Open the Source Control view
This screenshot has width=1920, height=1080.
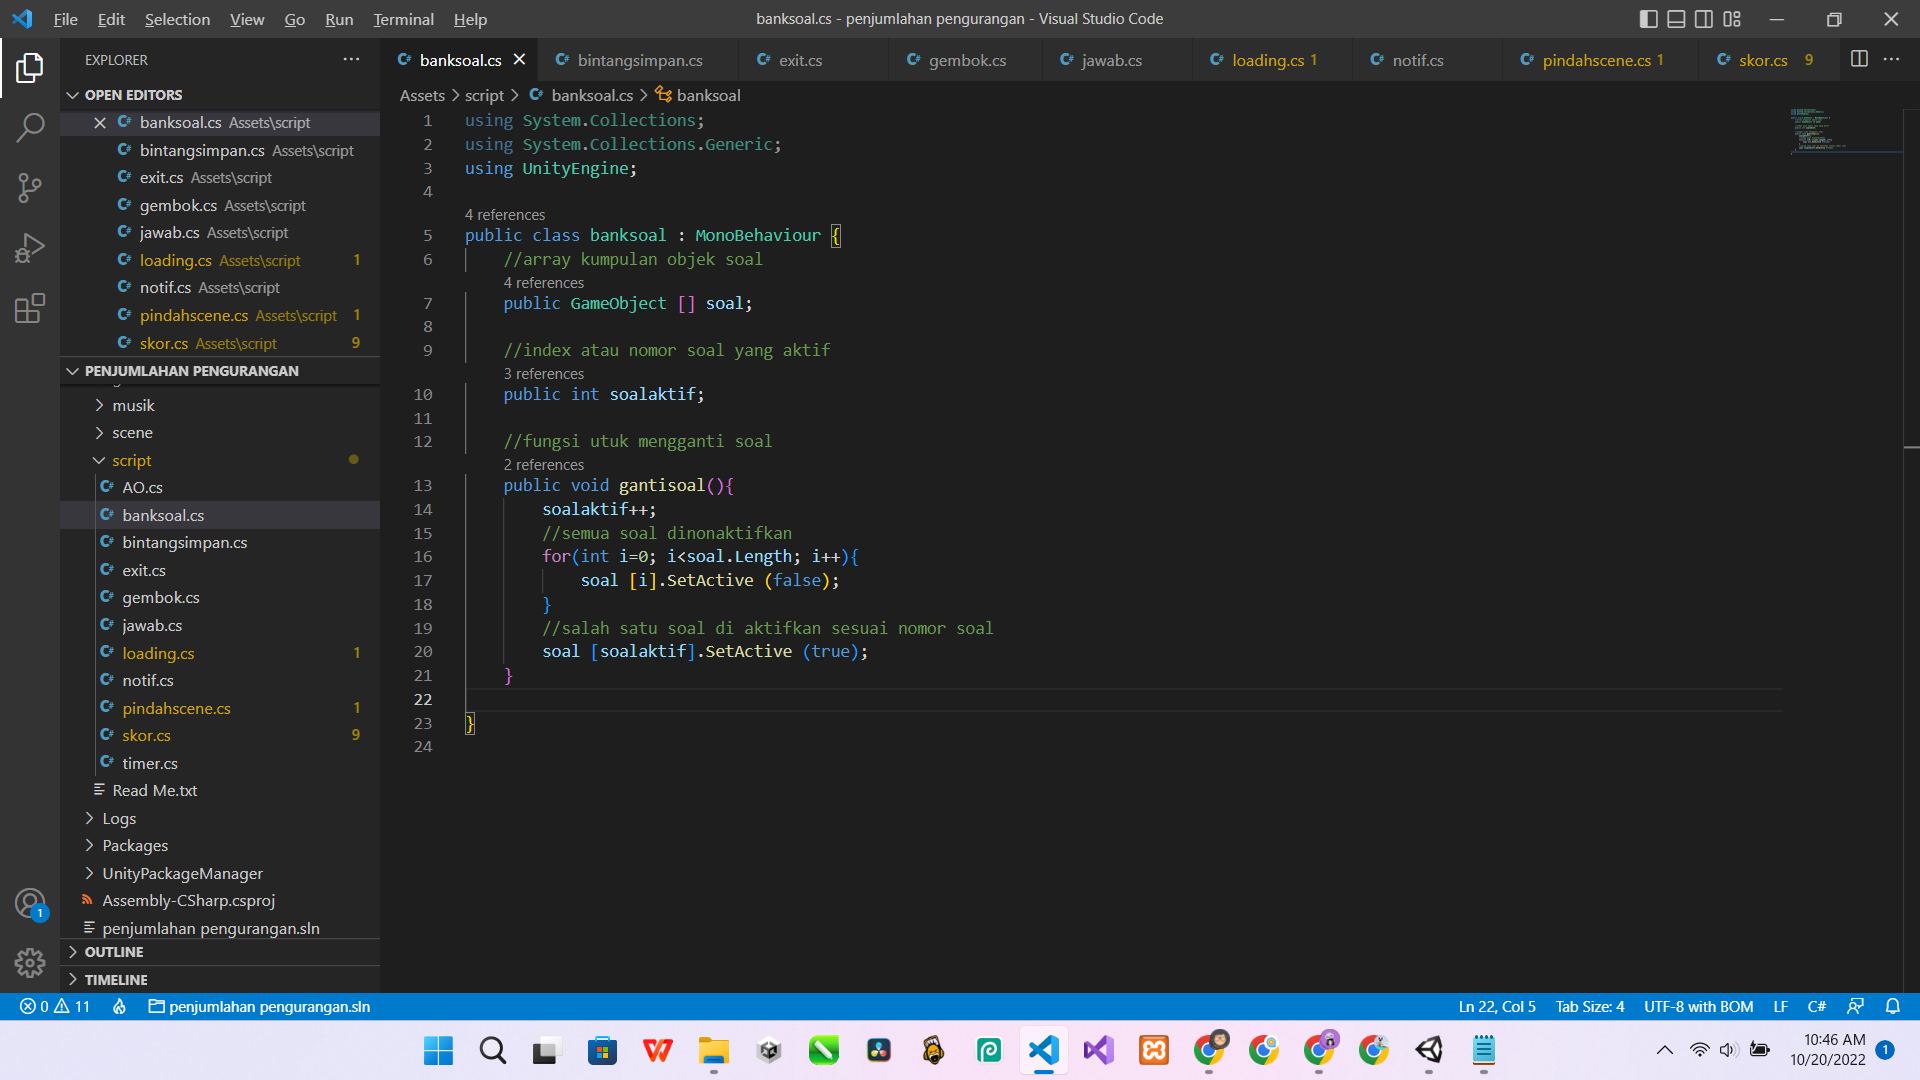point(30,187)
